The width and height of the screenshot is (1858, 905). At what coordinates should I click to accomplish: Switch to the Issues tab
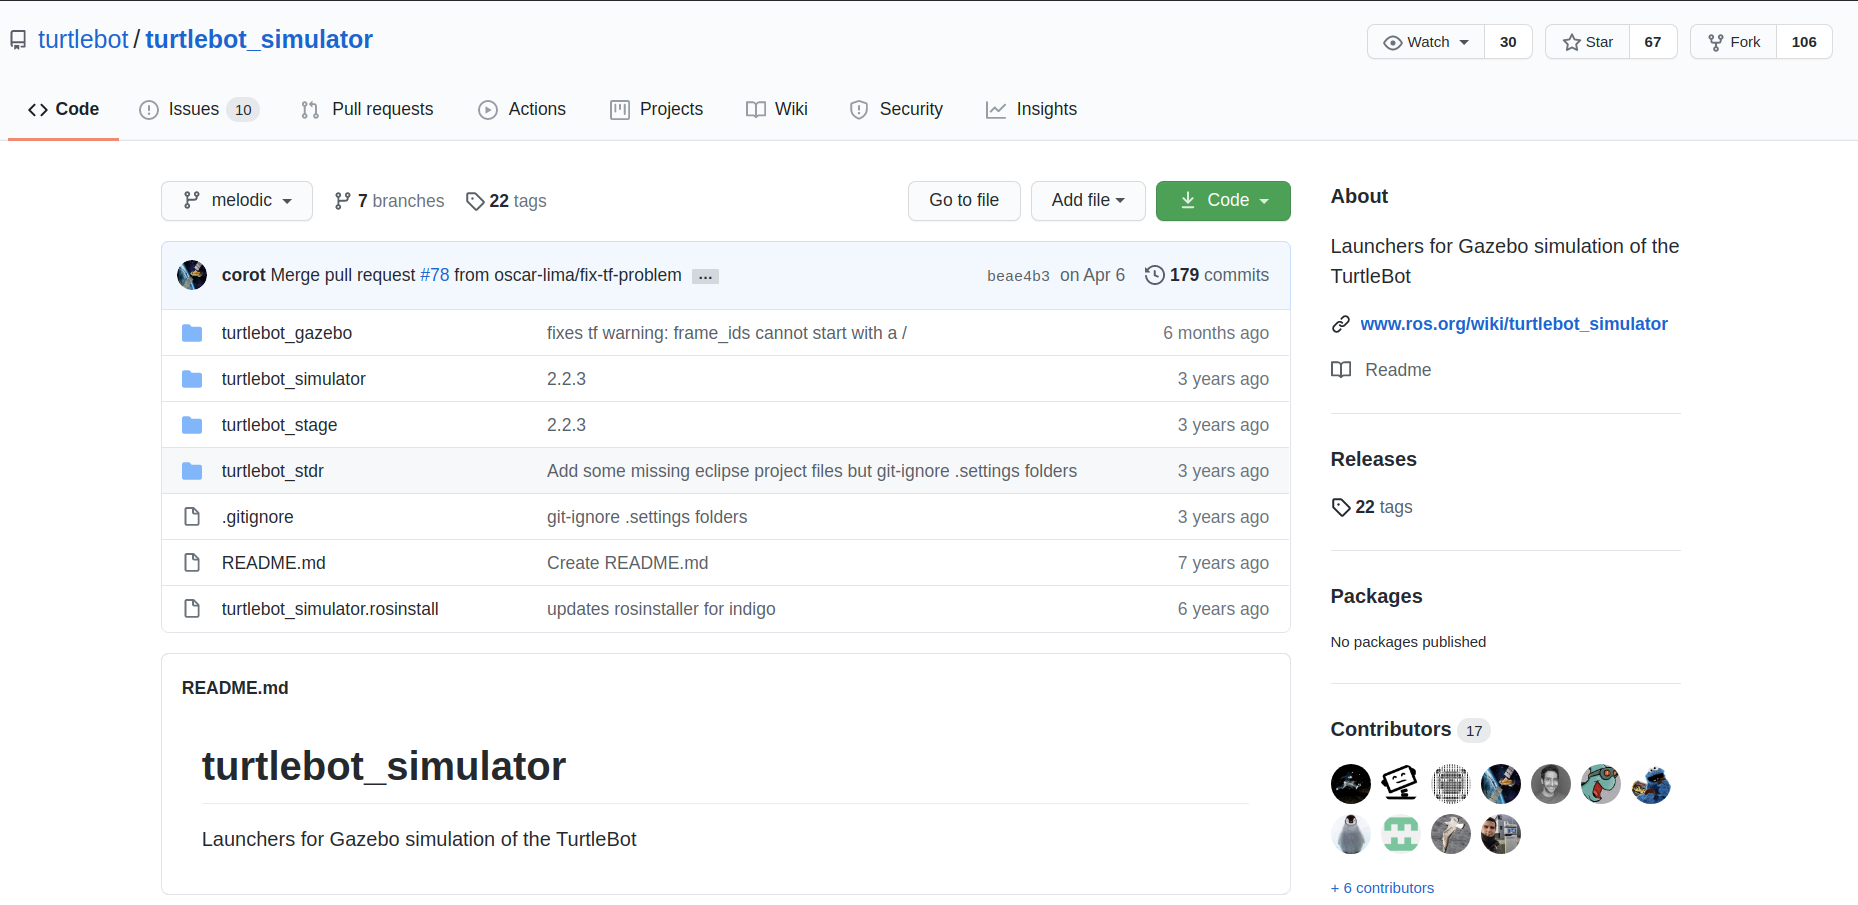(199, 110)
